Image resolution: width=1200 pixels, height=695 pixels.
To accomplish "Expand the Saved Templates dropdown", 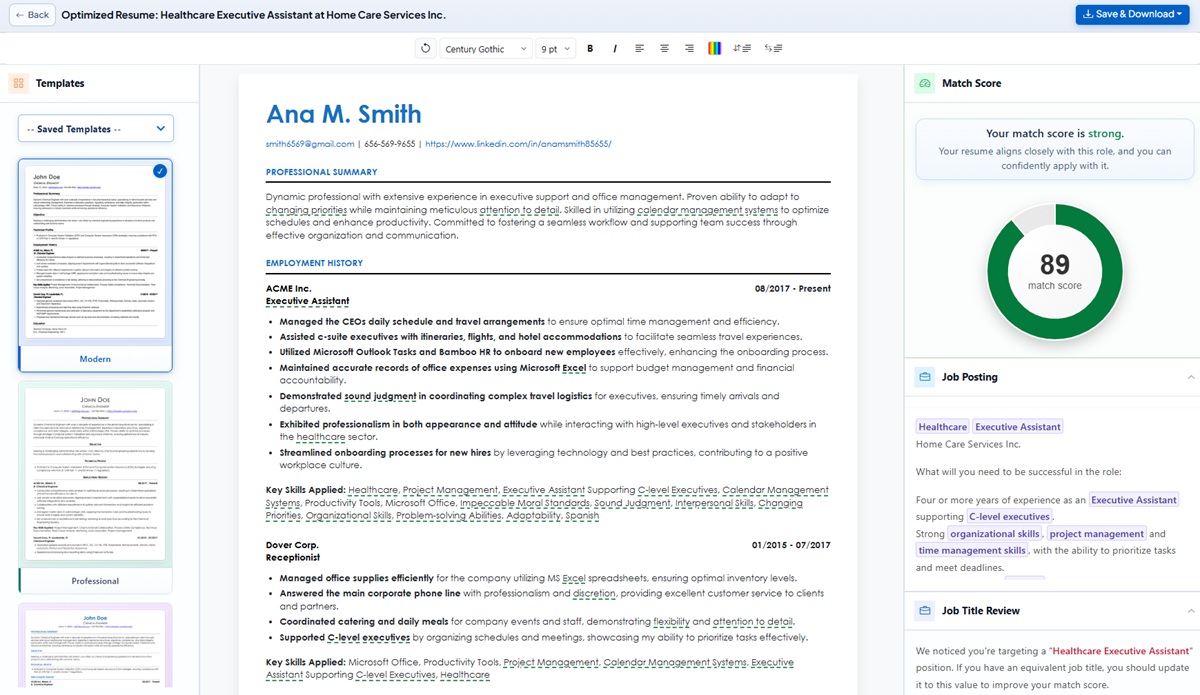I will (x=95, y=128).
